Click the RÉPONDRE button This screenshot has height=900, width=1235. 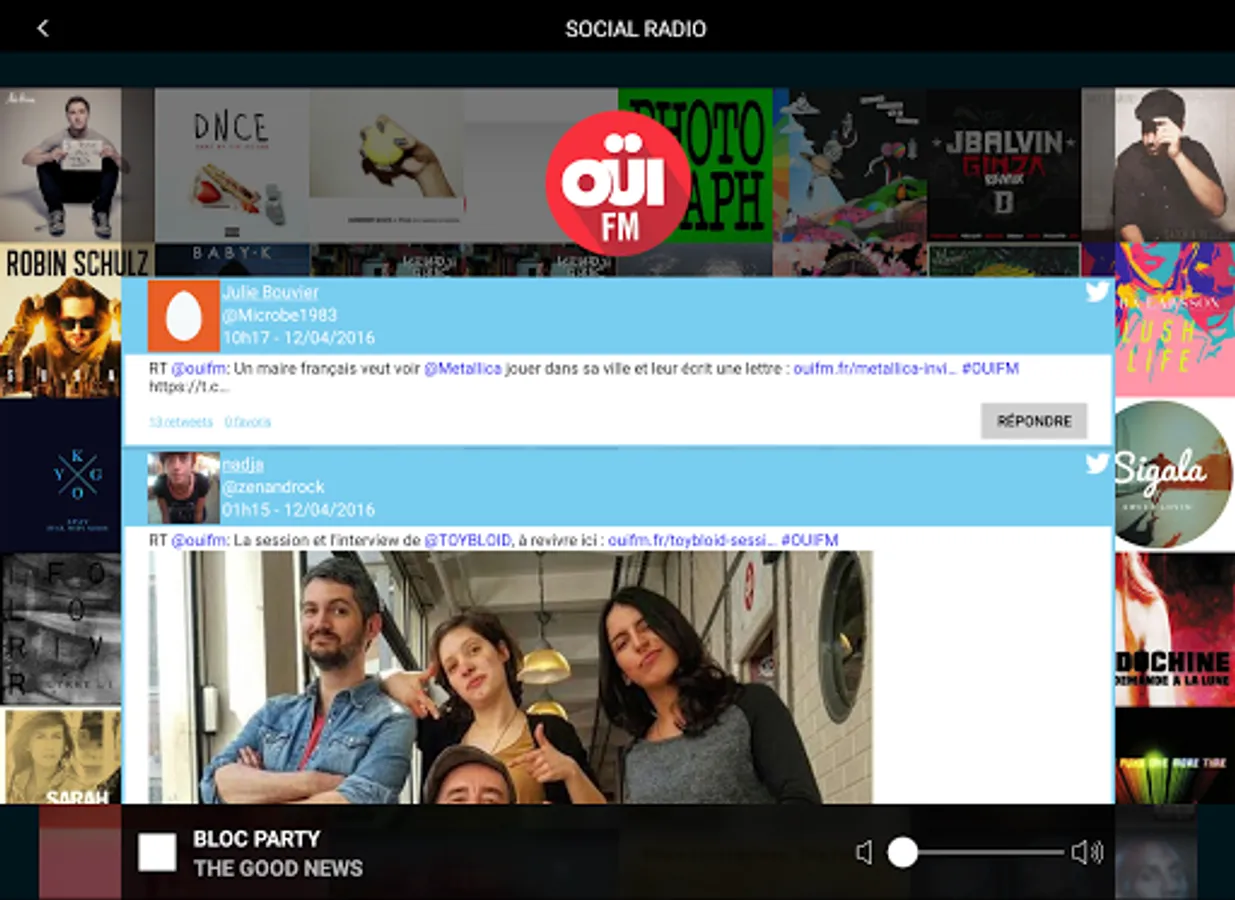click(1034, 421)
